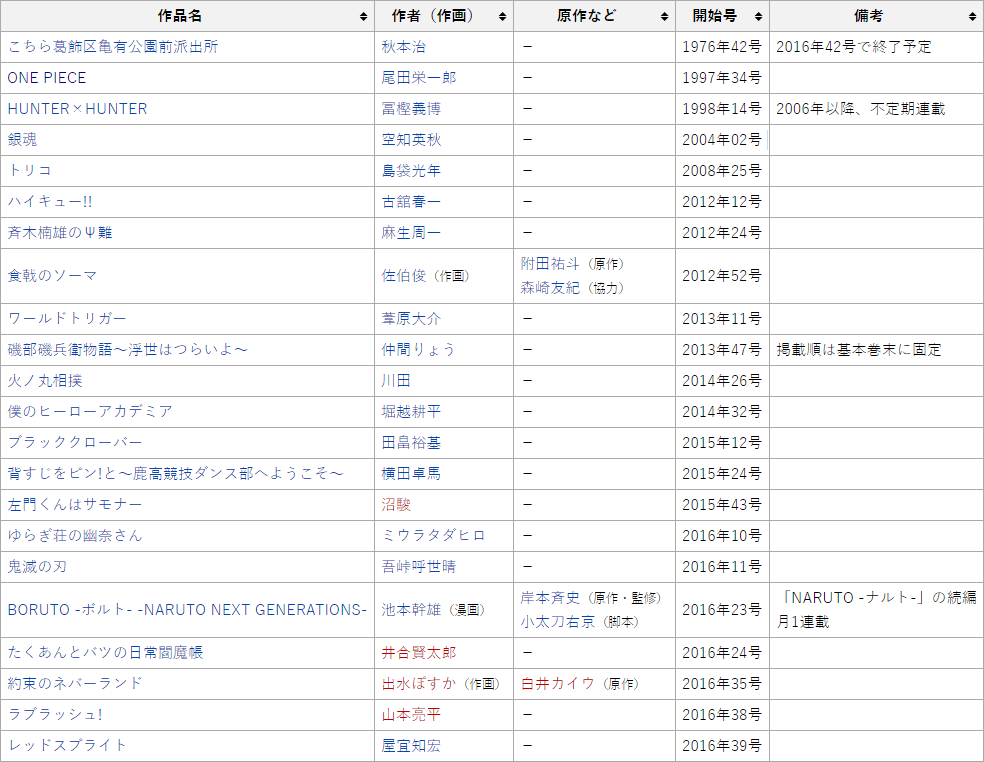
Task: Open author 横田卓馬 link
Action: pyautogui.click(x=411, y=474)
